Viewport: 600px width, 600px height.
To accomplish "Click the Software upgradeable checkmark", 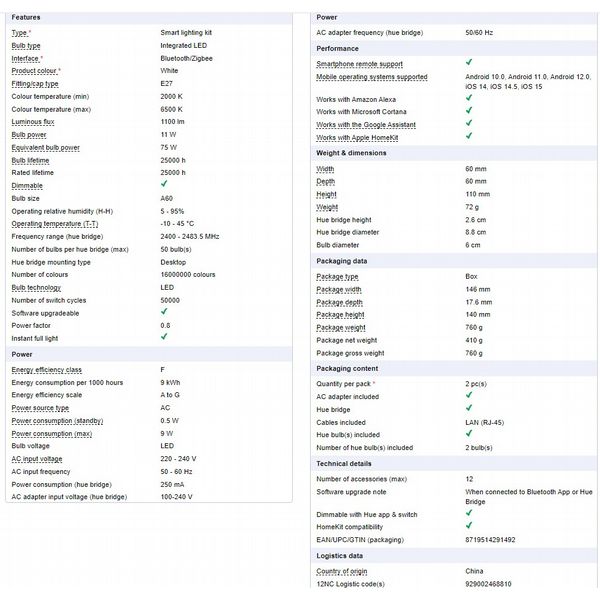I will pyautogui.click(x=164, y=313).
